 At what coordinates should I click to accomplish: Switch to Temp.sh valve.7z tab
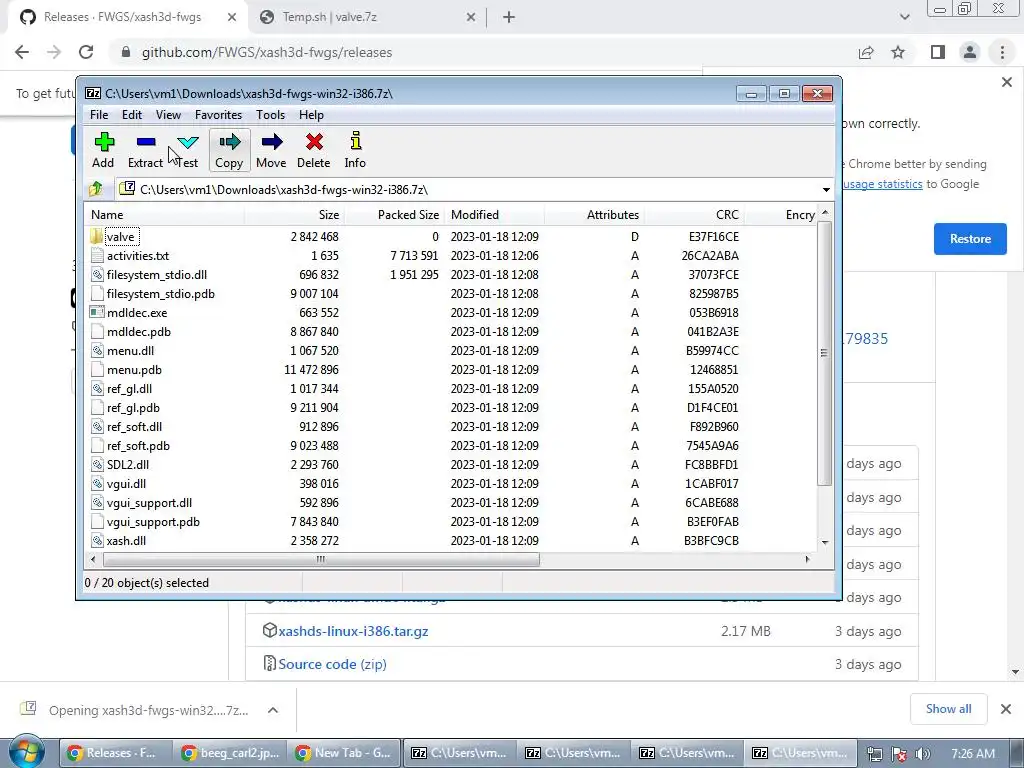click(367, 18)
